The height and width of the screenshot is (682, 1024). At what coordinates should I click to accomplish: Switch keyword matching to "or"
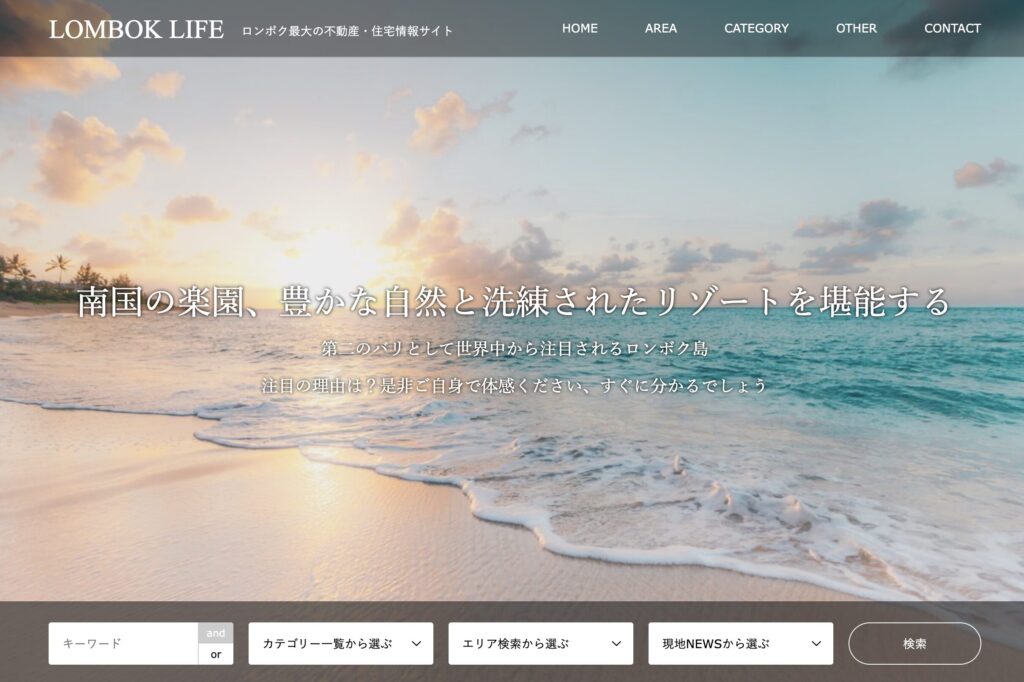(216, 655)
